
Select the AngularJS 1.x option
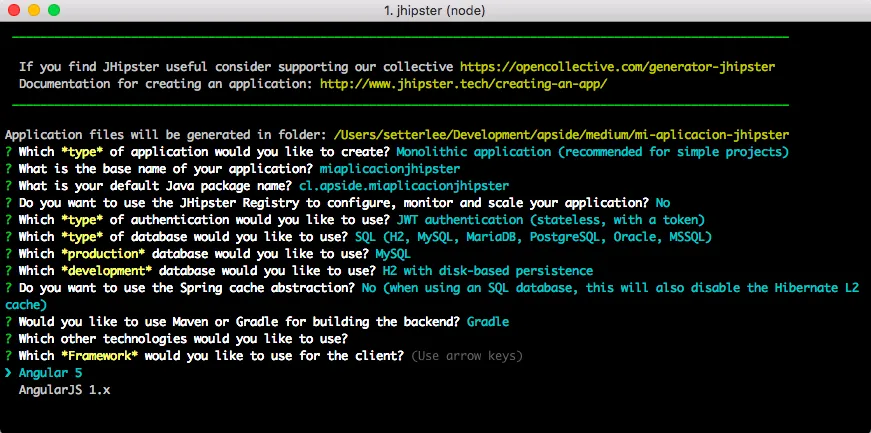[x=64, y=390]
